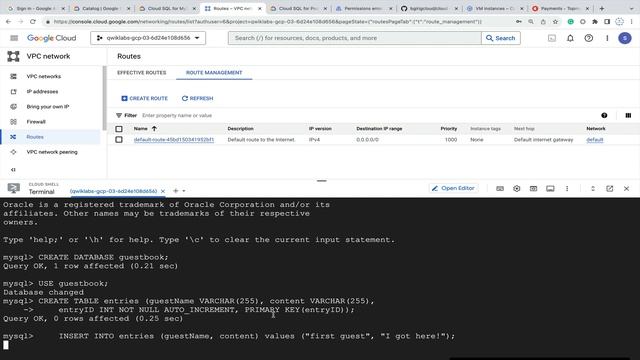The image size is (640, 360).
Task: Select Routes sidebar item
Action: (x=51, y=137)
